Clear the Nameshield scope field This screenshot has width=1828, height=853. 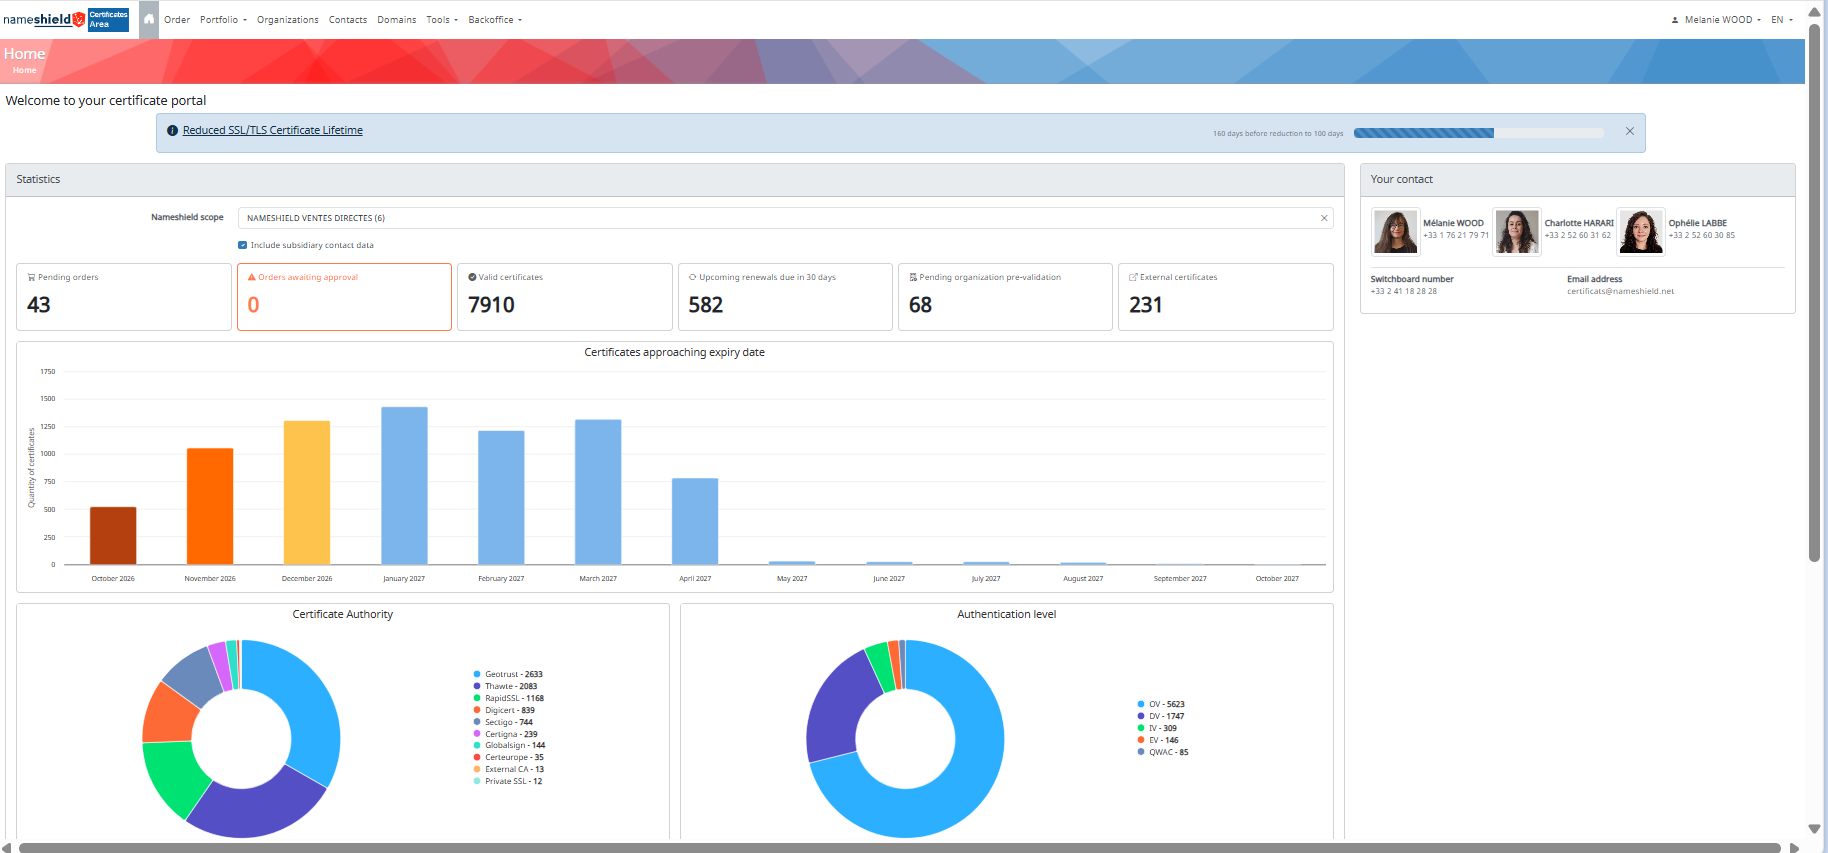[x=1324, y=218]
